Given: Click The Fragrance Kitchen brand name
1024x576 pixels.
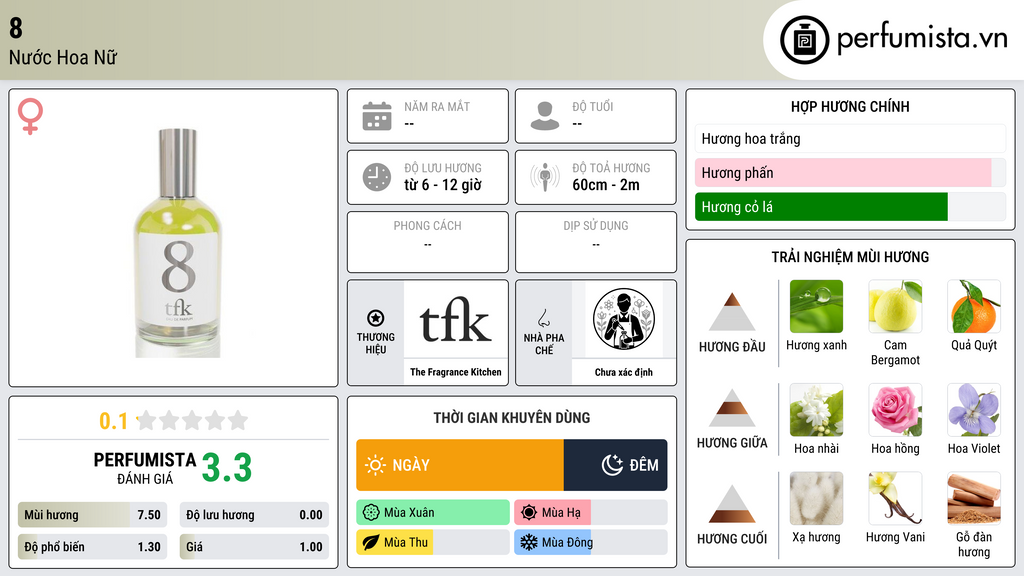Looking at the screenshot, I should (456, 372).
